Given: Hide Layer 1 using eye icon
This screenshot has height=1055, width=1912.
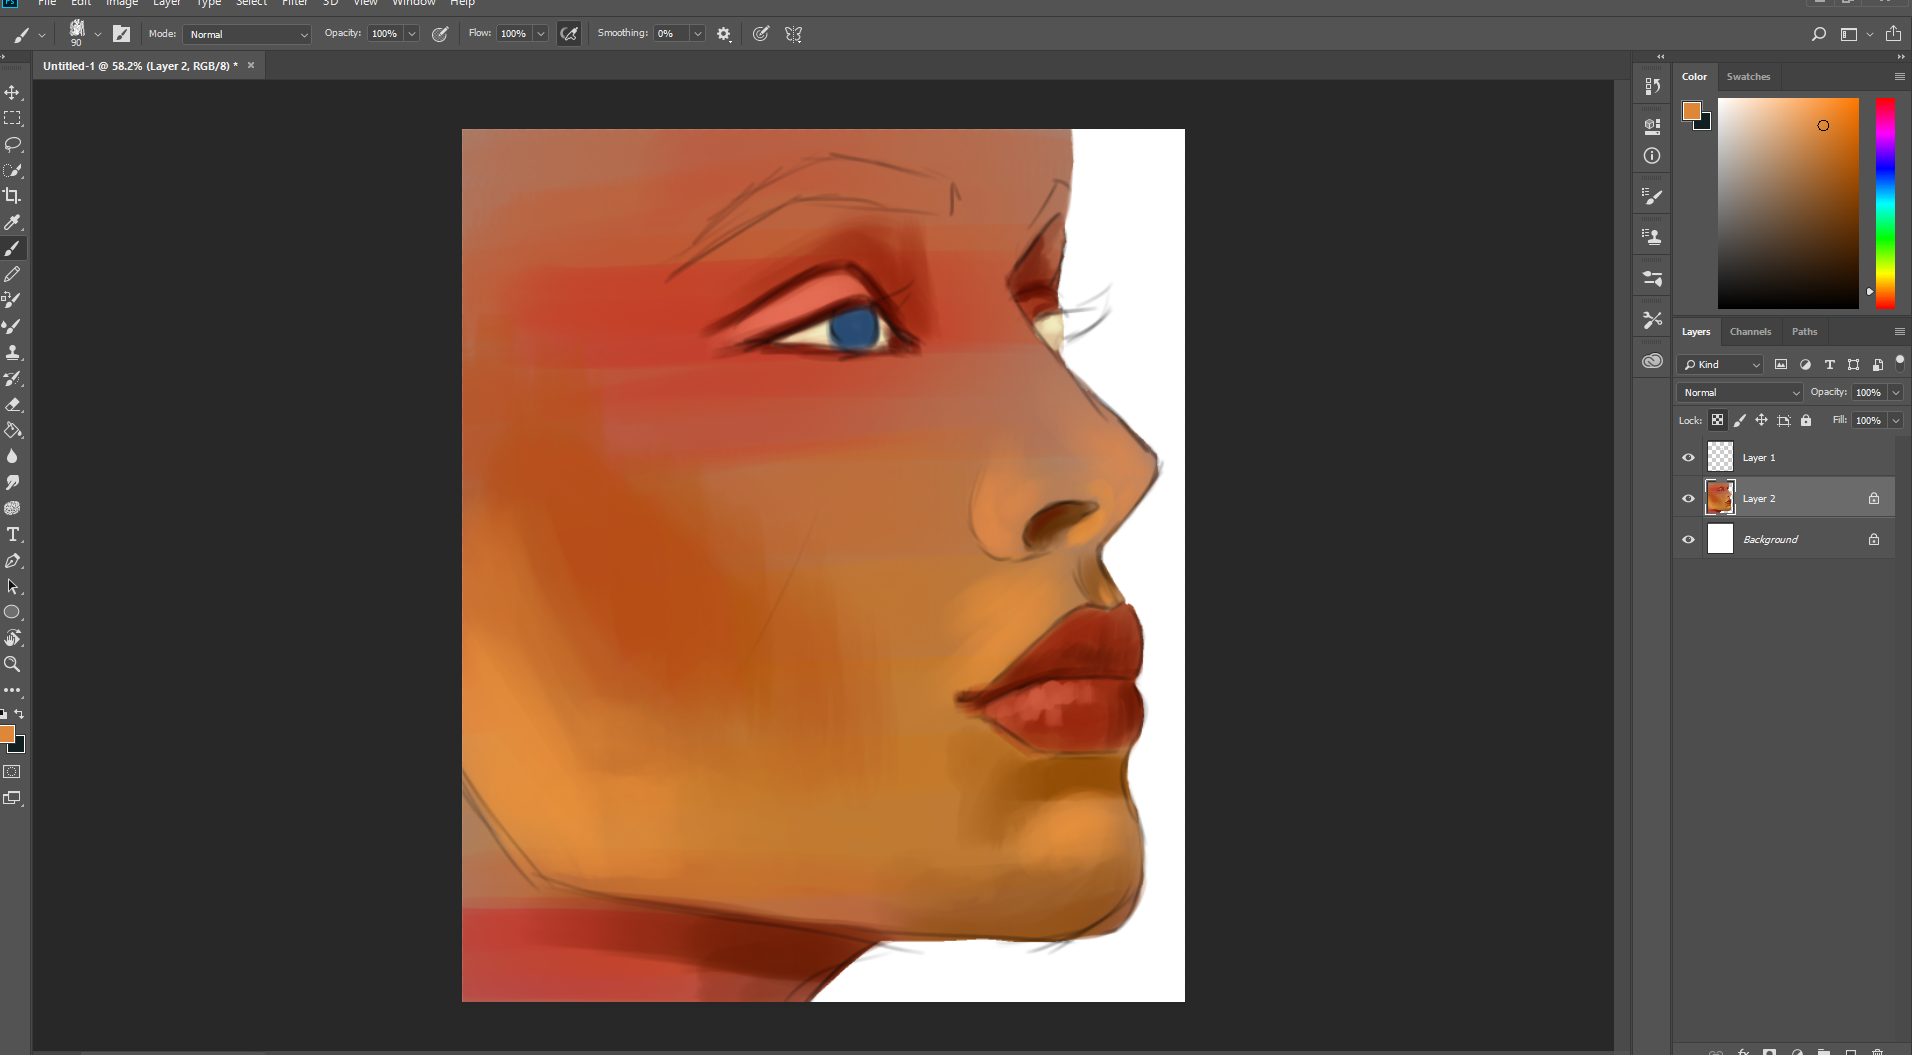Looking at the screenshot, I should 1688,458.
